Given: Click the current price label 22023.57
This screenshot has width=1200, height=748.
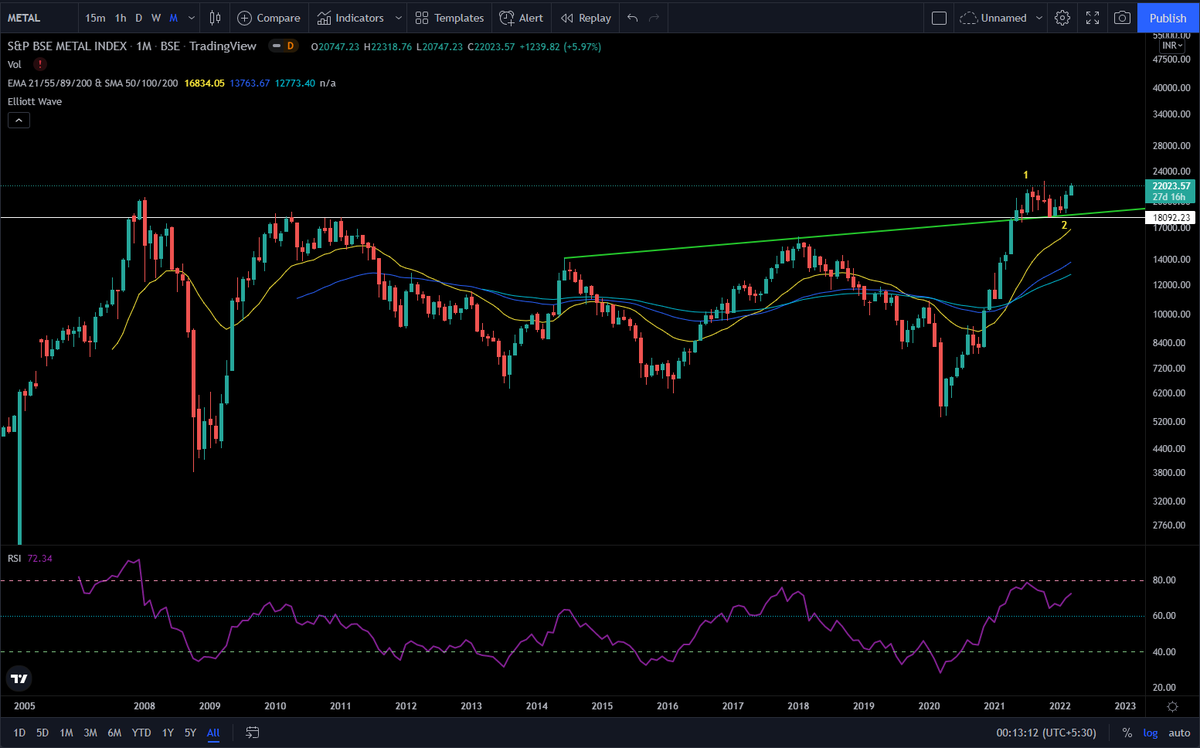Looking at the screenshot, I should pyautogui.click(x=1171, y=186).
